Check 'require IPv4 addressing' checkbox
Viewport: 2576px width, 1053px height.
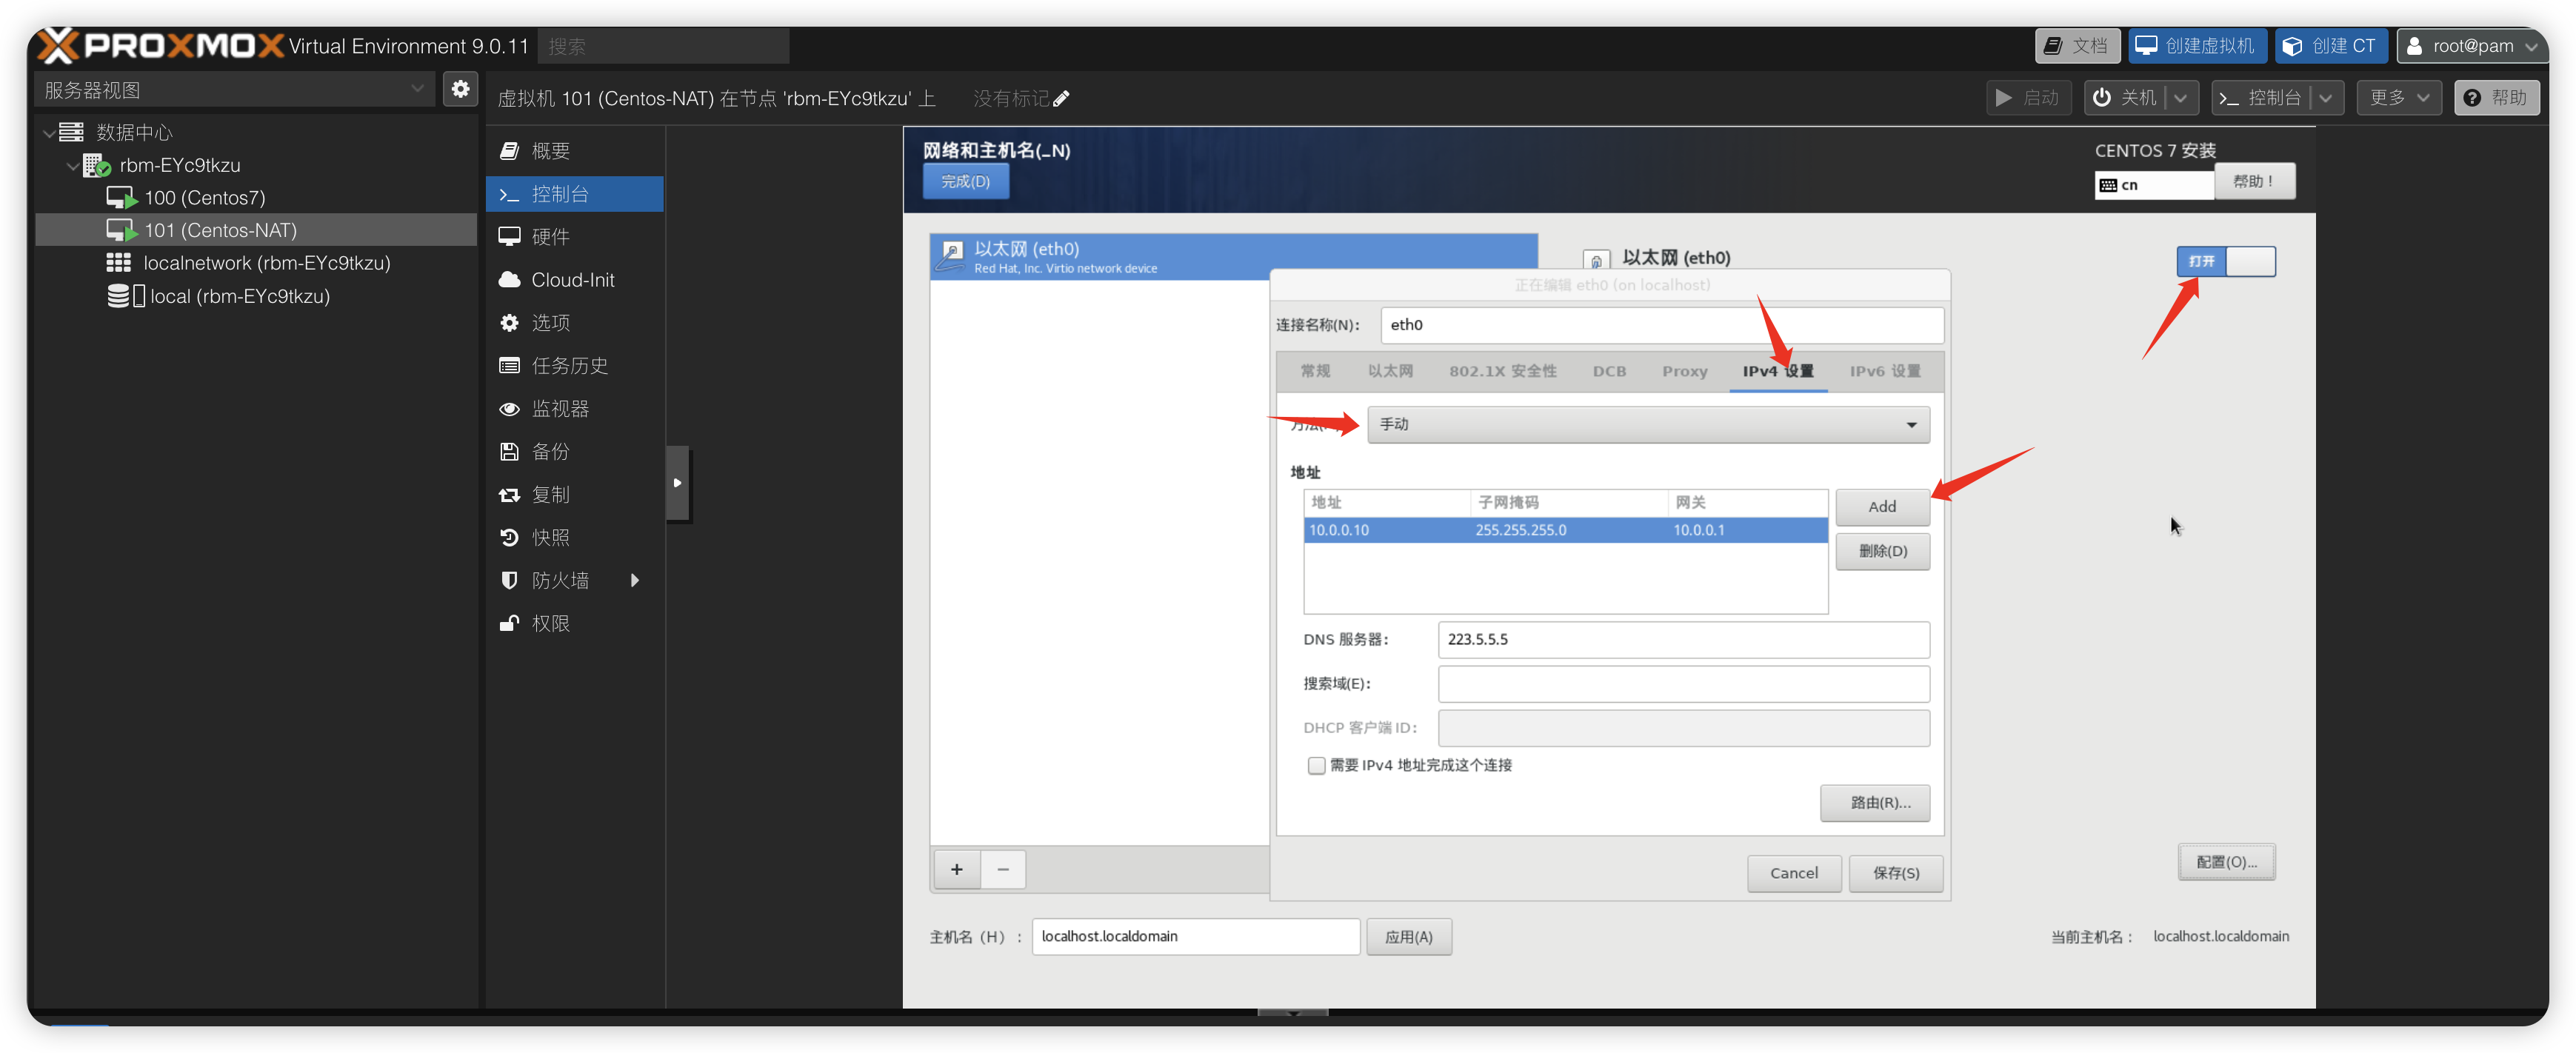pyautogui.click(x=1316, y=765)
